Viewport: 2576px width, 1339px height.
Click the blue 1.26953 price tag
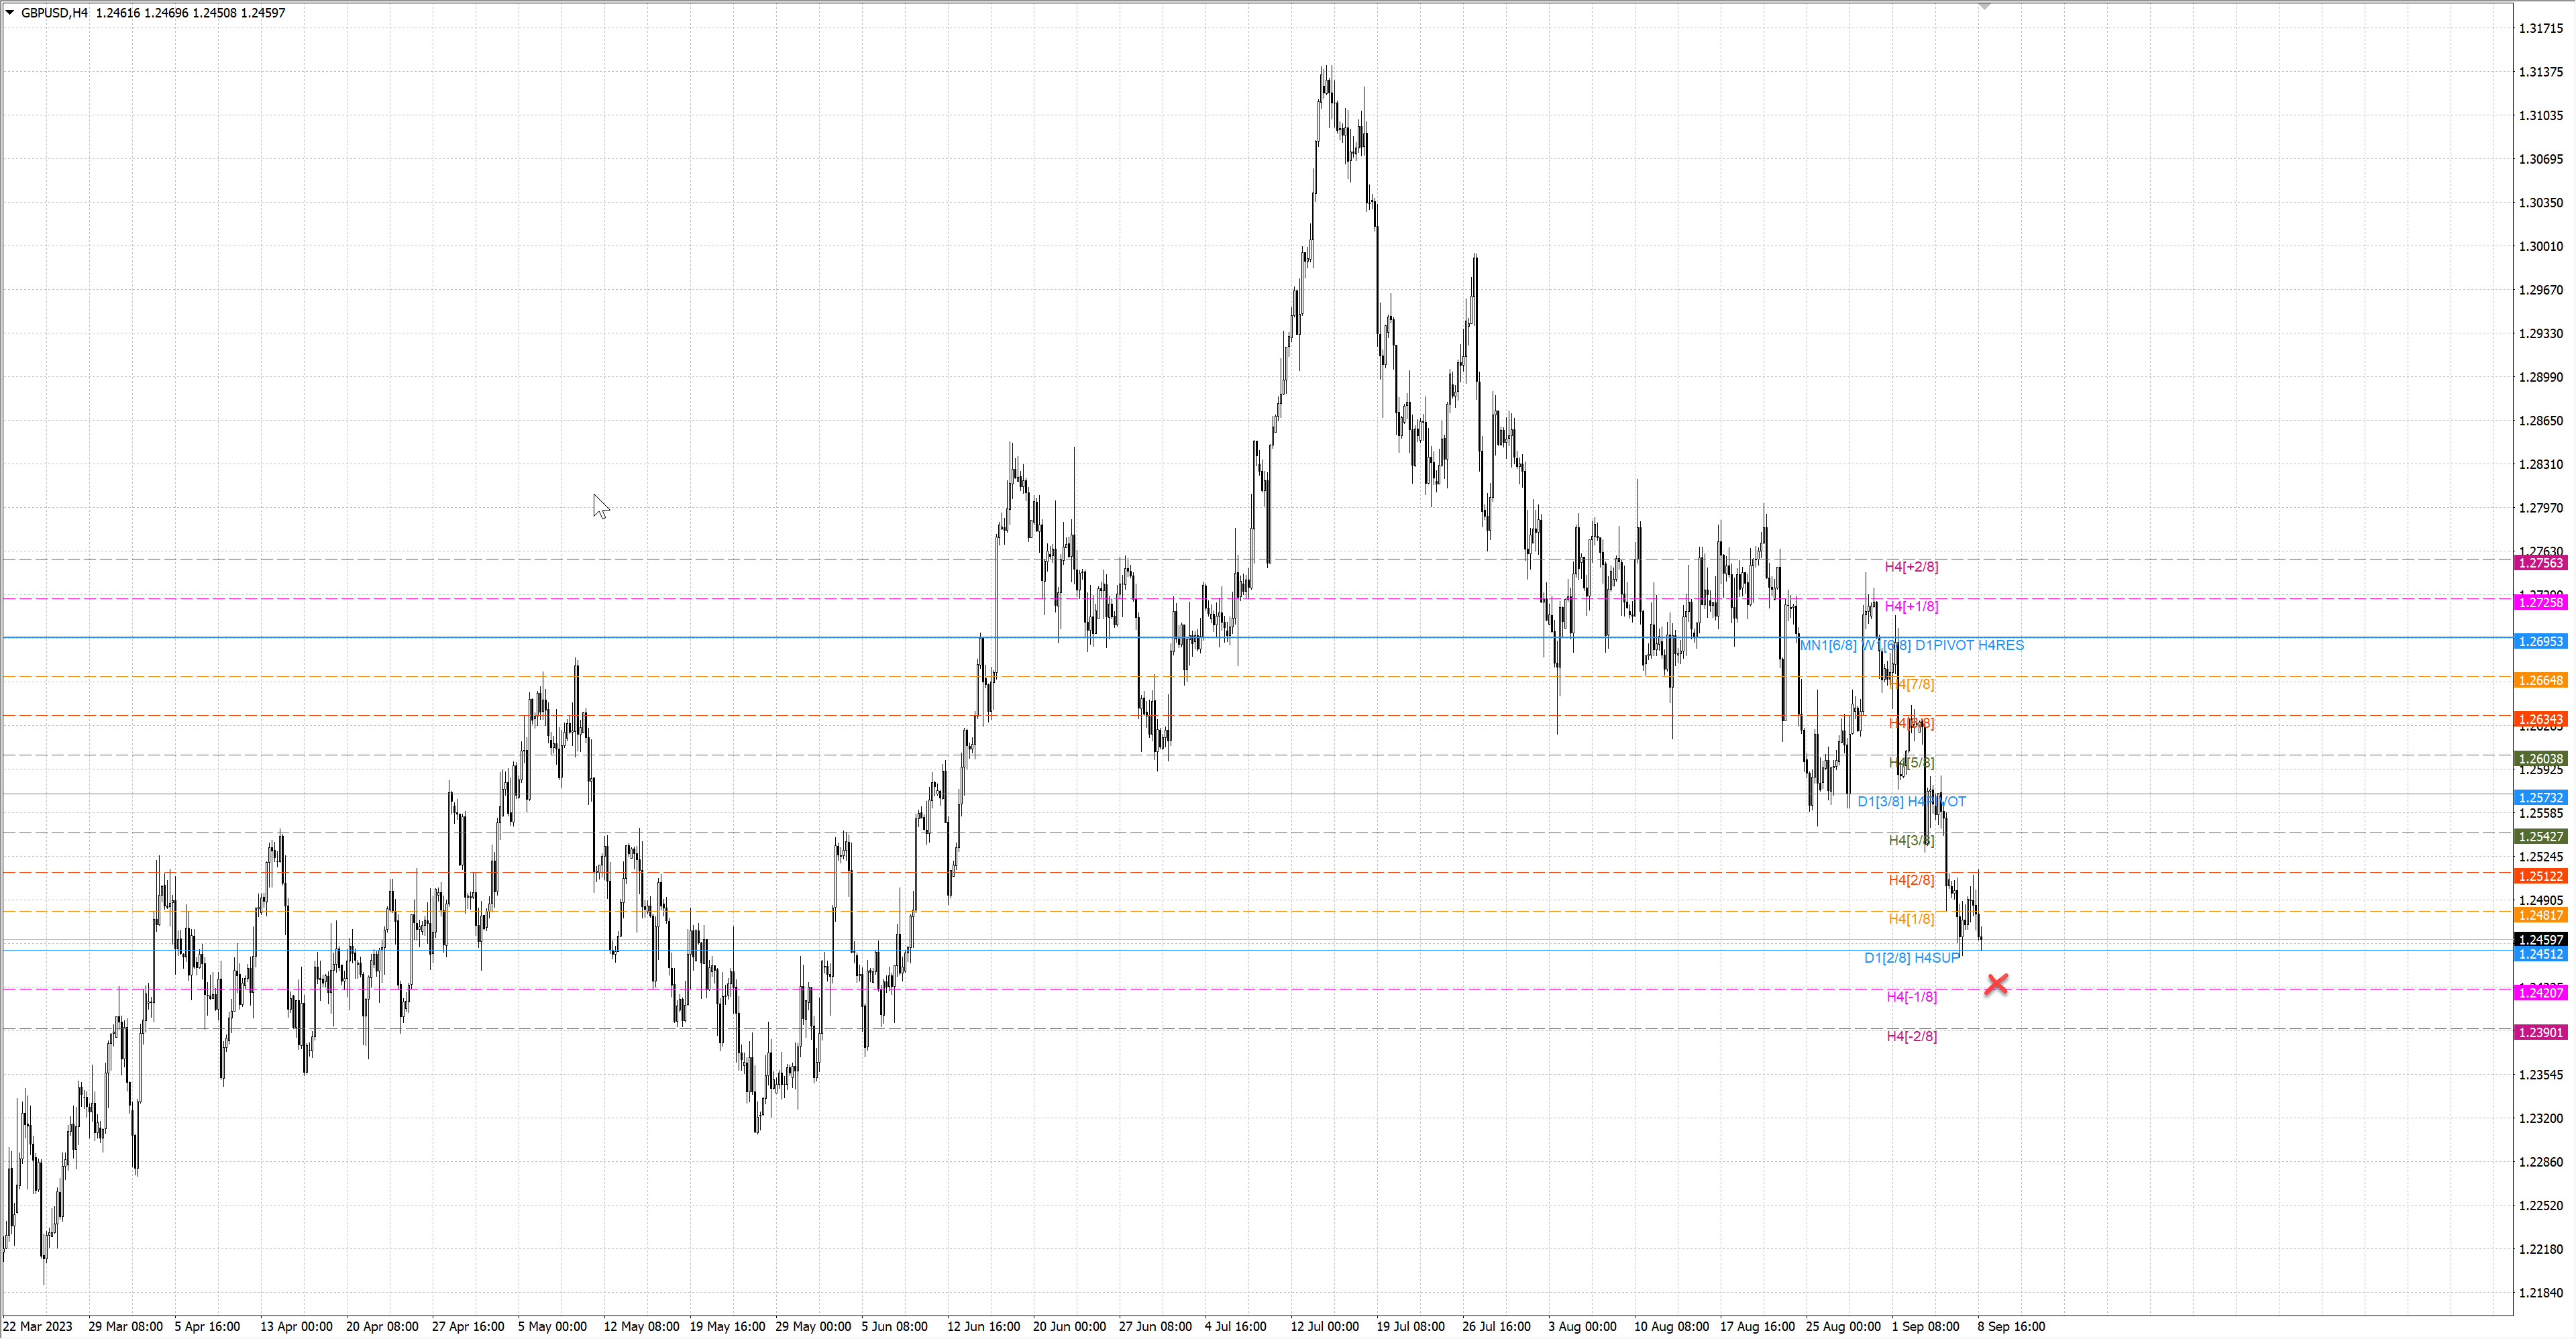tap(2540, 641)
